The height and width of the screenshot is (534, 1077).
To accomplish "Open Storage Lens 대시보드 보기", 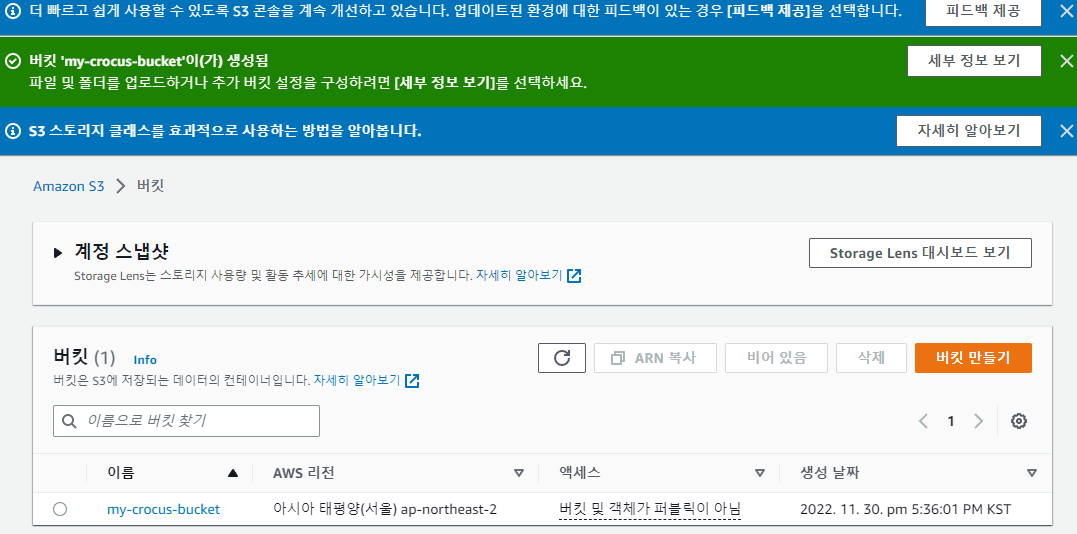I will pyautogui.click(x=920, y=253).
